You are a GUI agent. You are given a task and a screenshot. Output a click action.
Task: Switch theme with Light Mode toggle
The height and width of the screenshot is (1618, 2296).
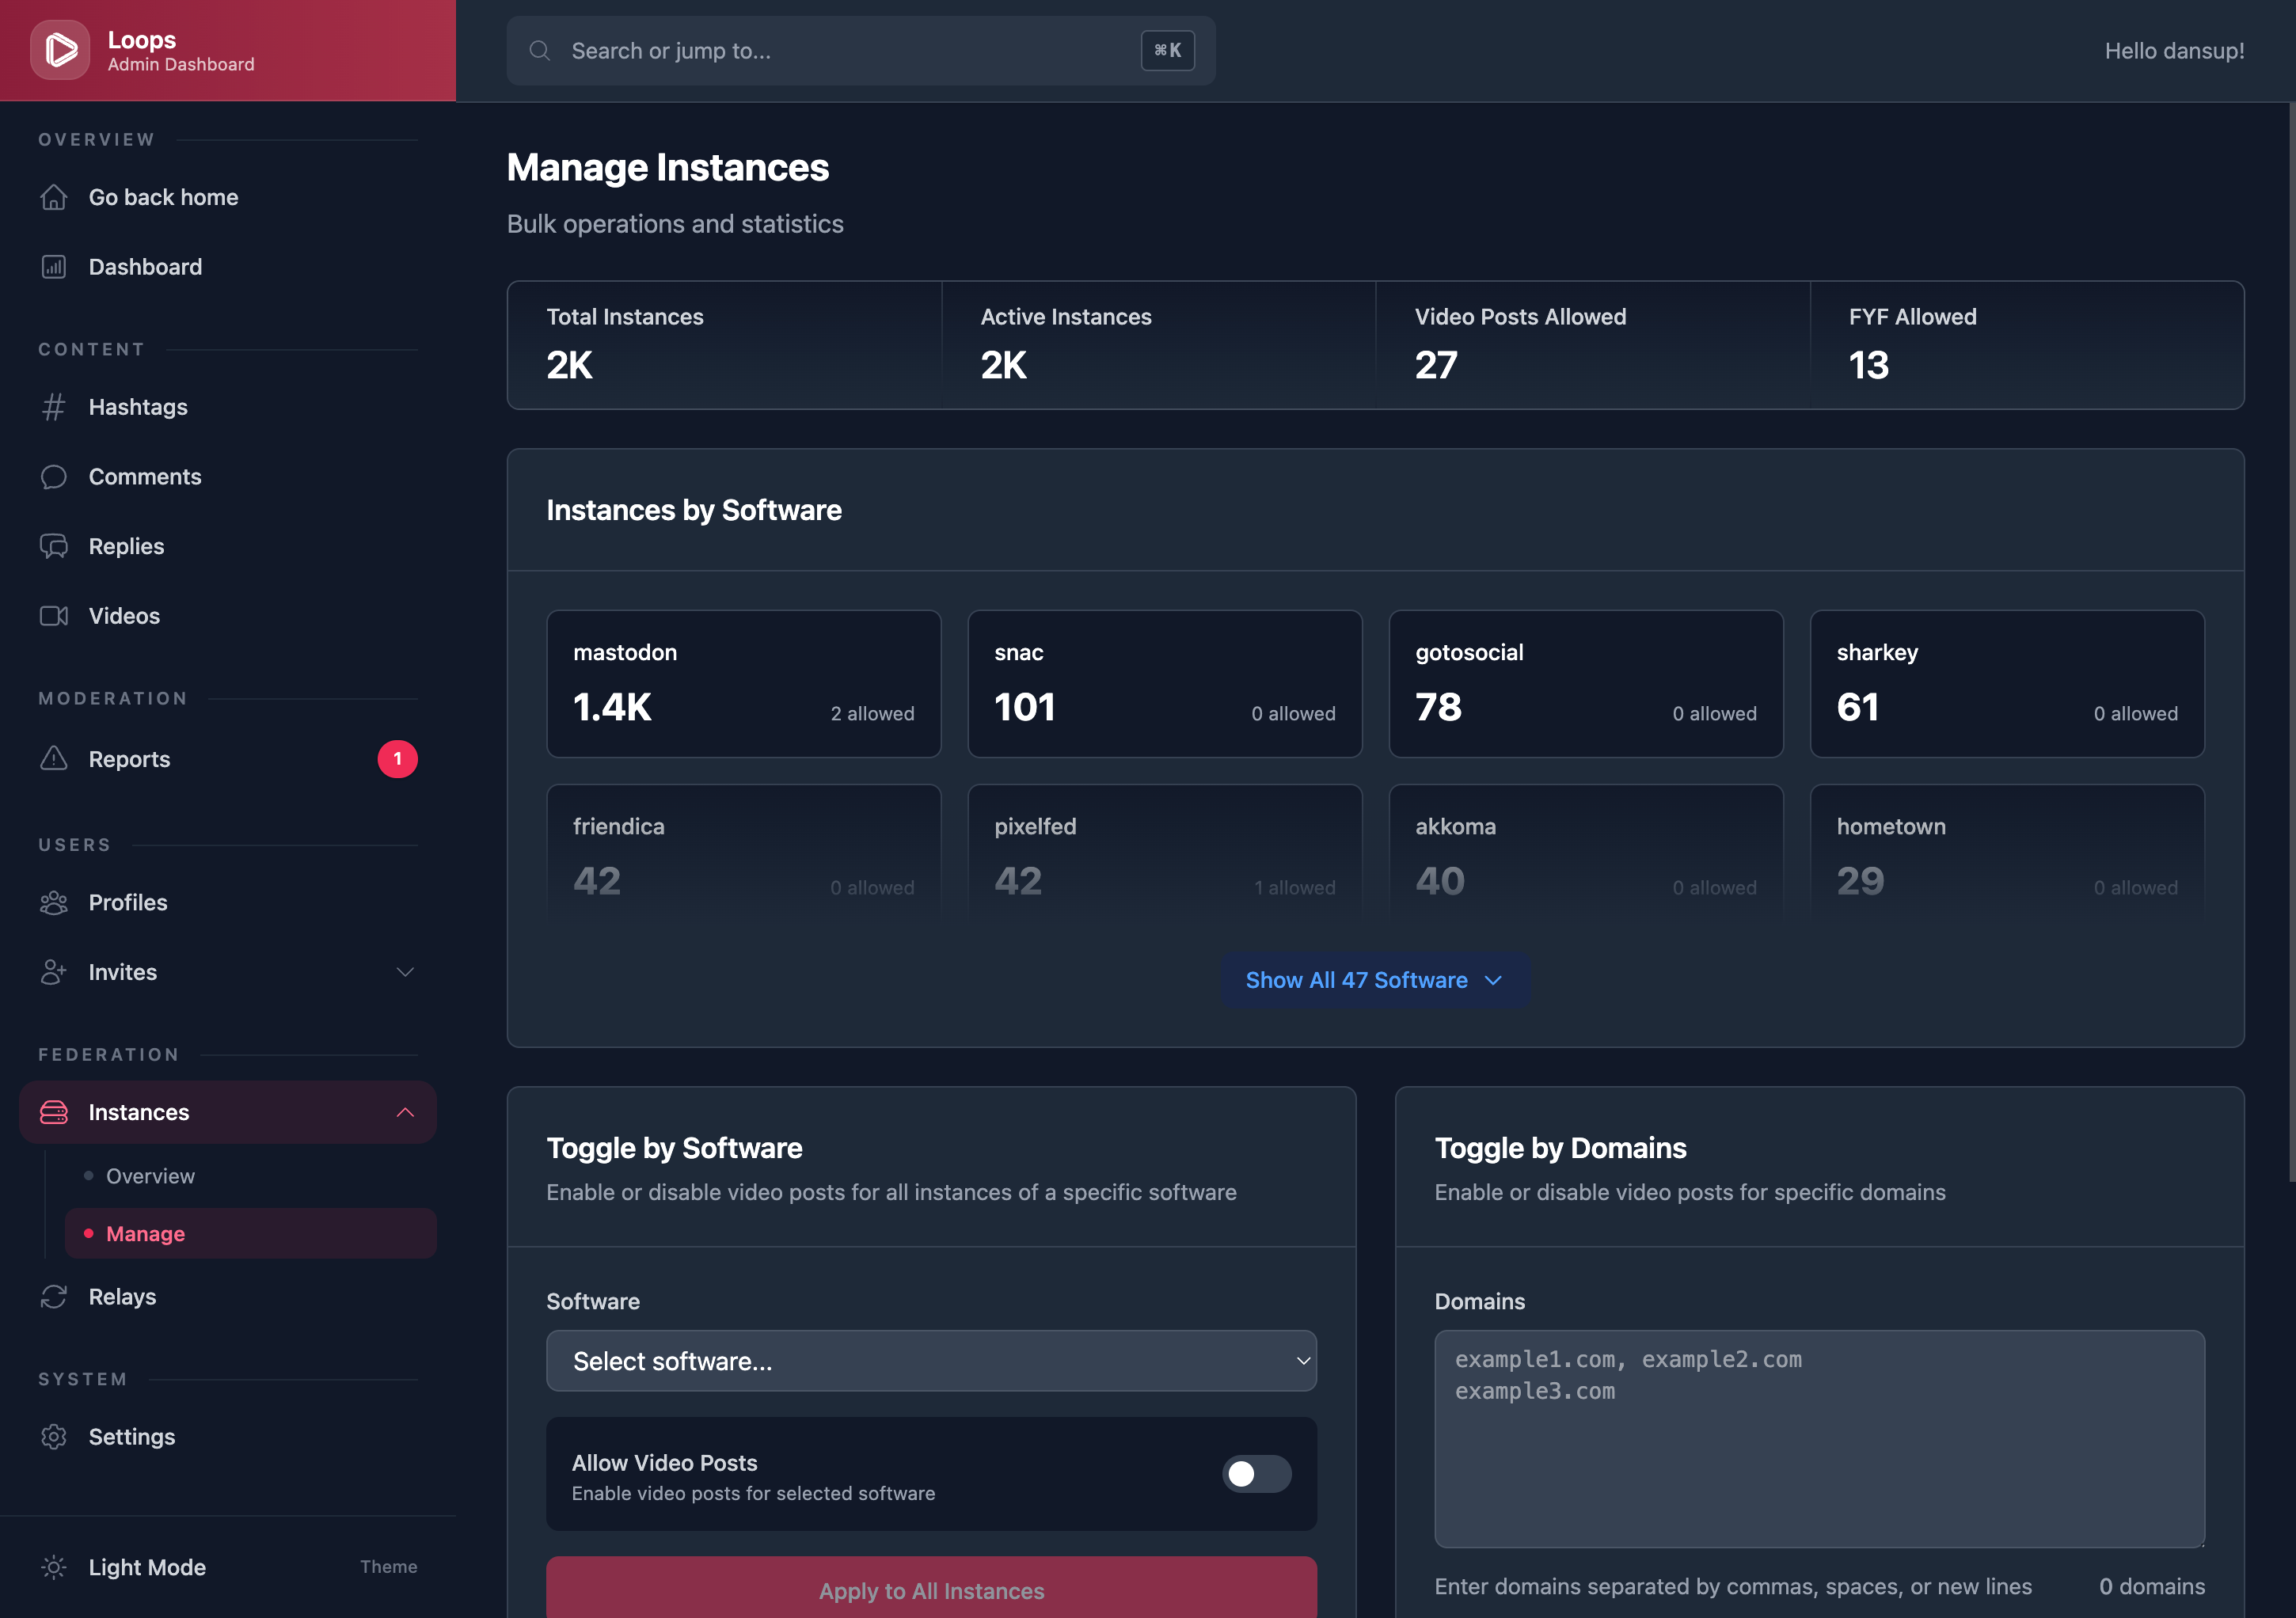pos(147,1567)
